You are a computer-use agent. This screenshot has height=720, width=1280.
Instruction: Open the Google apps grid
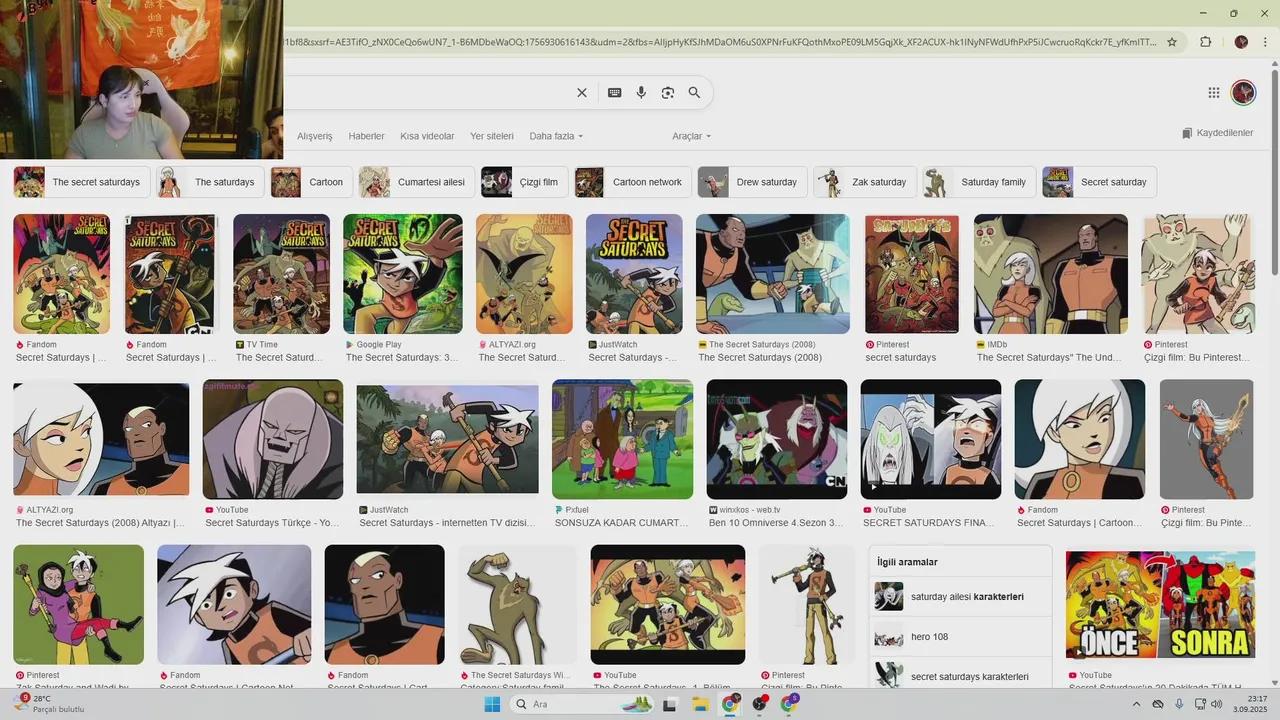(x=1213, y=93)
